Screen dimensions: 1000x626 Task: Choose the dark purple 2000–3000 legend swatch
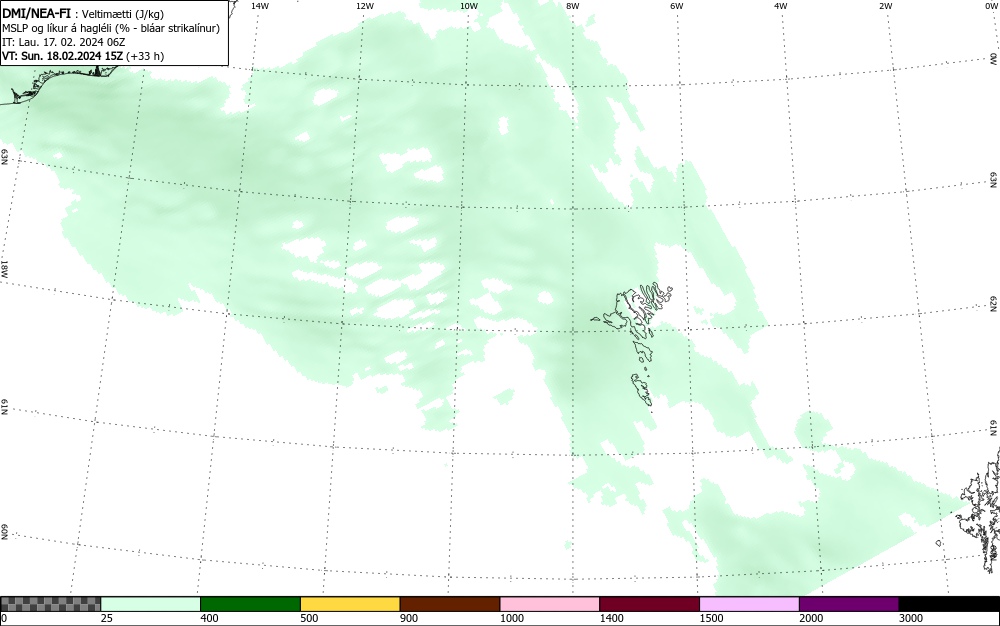849,604
